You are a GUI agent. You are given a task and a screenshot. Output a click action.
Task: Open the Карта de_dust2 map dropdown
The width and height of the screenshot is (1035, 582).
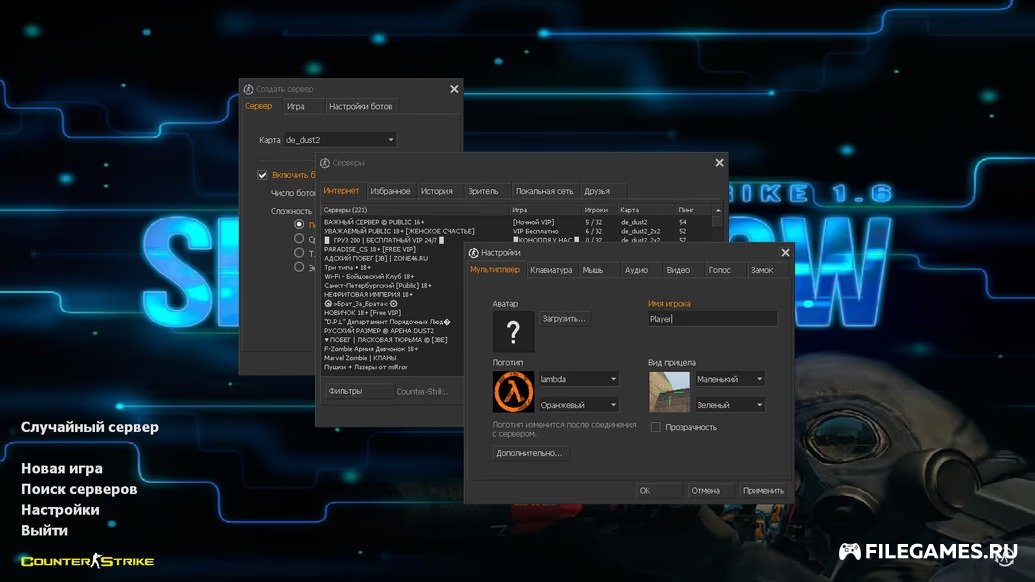click(x=340, y=140)
